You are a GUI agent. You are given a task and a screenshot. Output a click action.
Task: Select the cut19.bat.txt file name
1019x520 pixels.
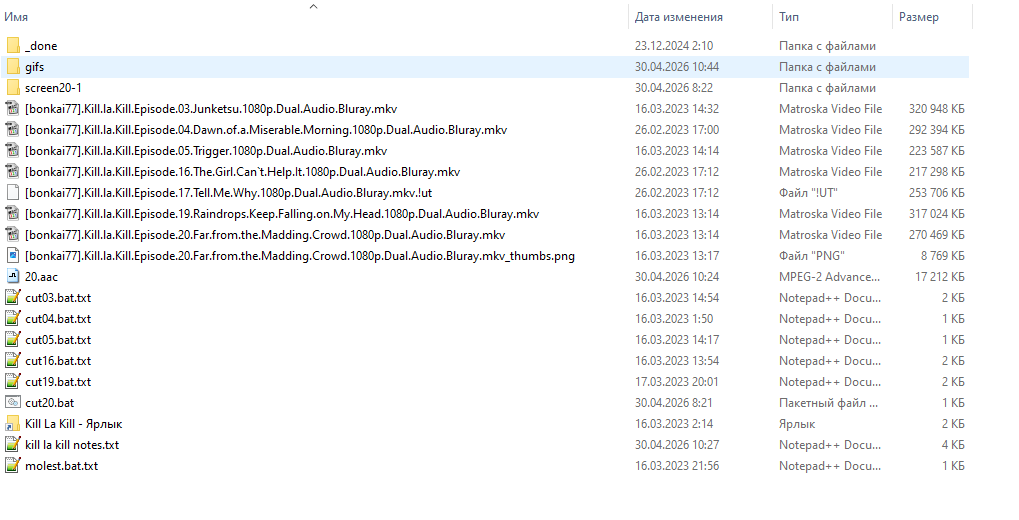tap(58, 382)
